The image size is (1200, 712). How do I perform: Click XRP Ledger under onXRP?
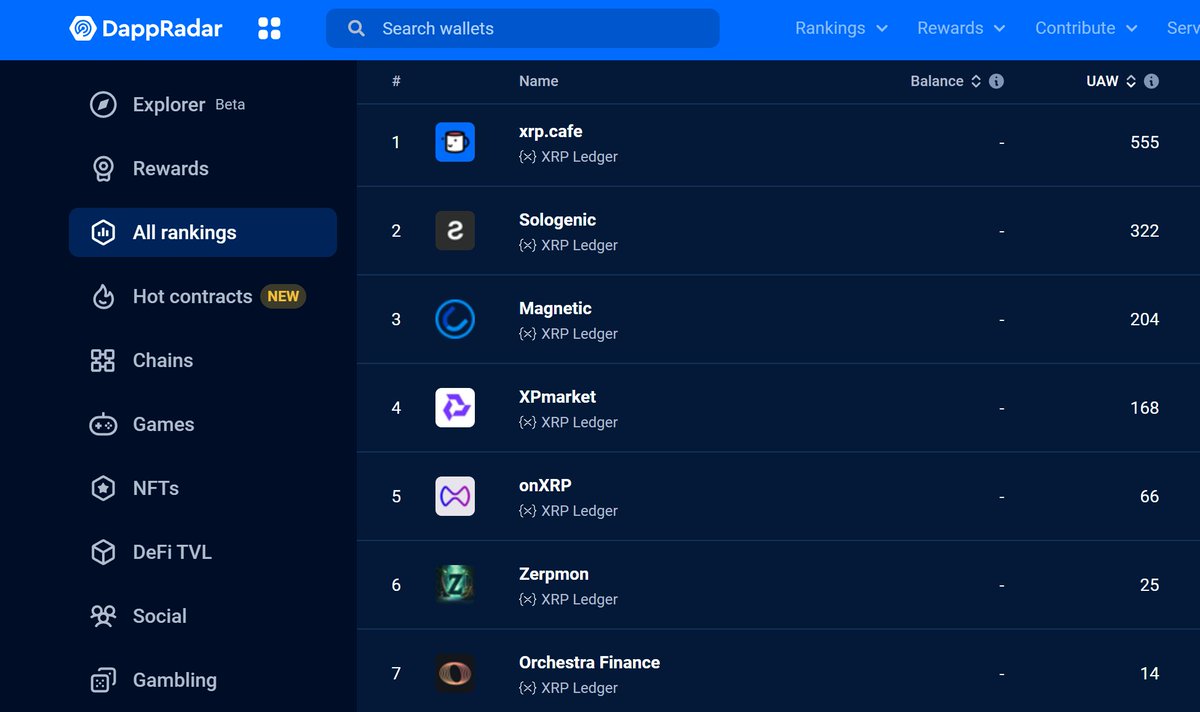pyautogui.click(x=568, y=511)
